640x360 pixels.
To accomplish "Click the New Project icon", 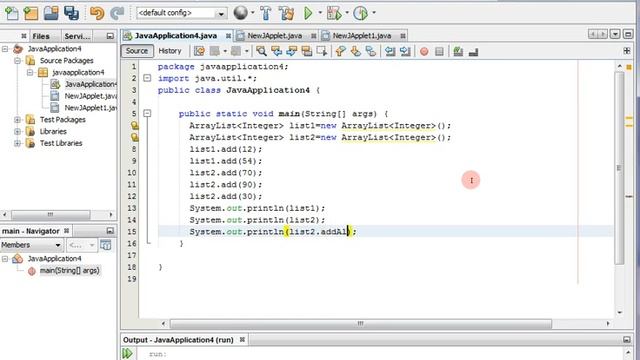I will 31,13.
